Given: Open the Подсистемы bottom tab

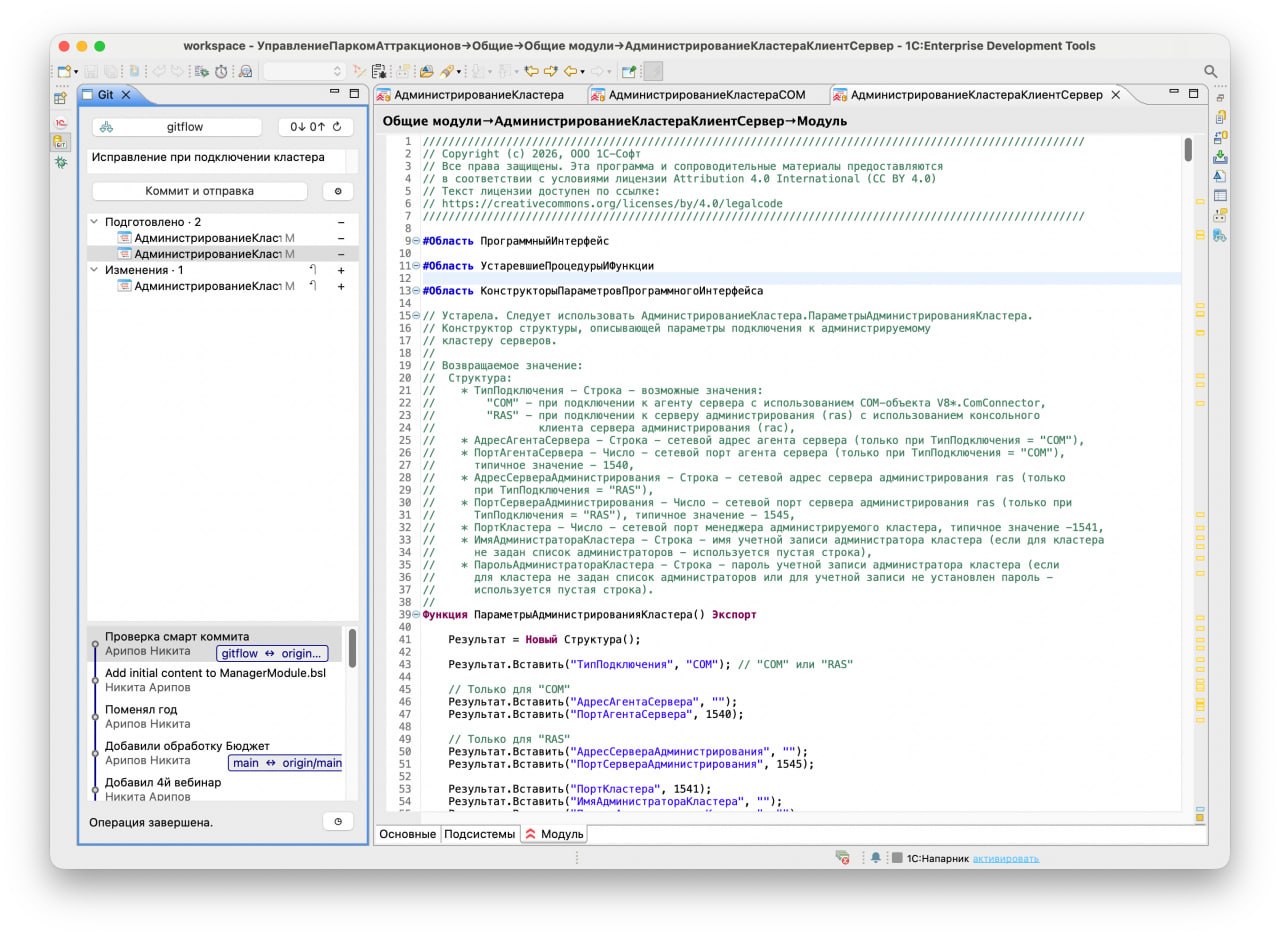Looking at the screenshot, I should (x=481, y=834).
